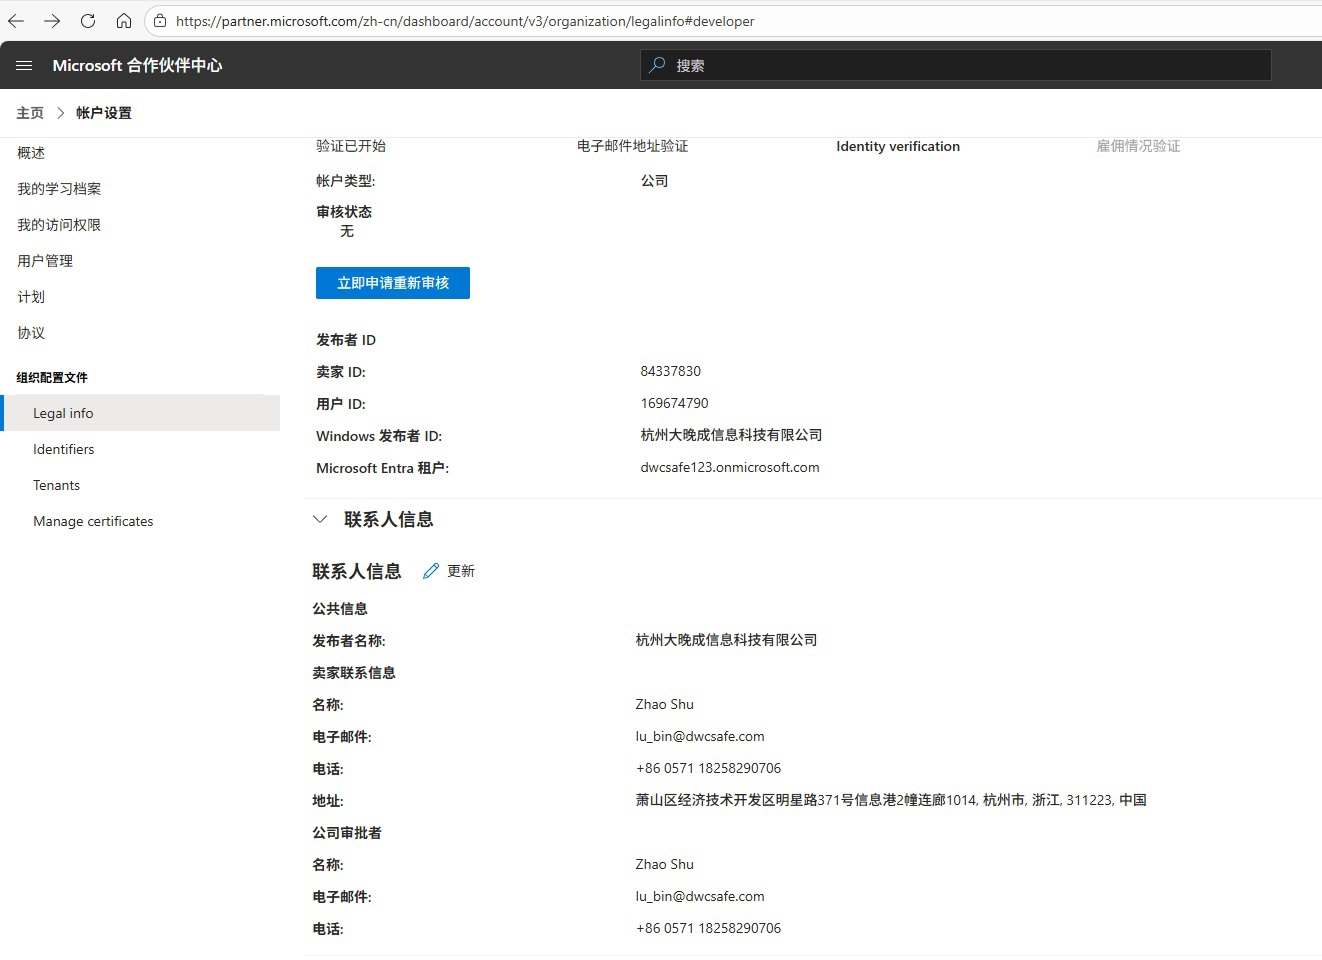This screenshot has width=1322, height=960.
Task: Select the Identity verification step
Action: (898, 146)
